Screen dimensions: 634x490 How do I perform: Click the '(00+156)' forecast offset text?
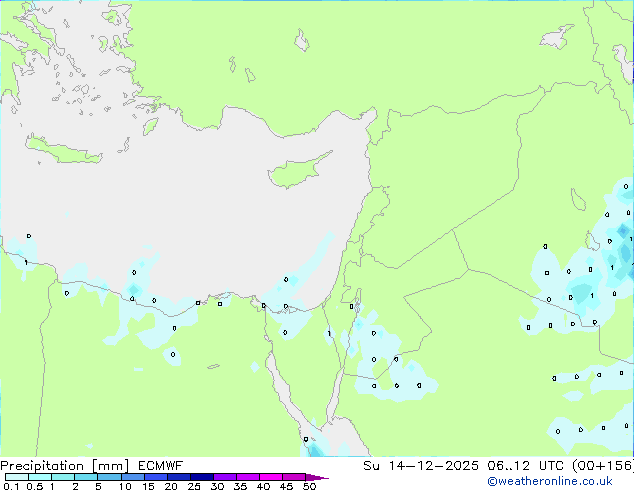click(x=603, y=466)
